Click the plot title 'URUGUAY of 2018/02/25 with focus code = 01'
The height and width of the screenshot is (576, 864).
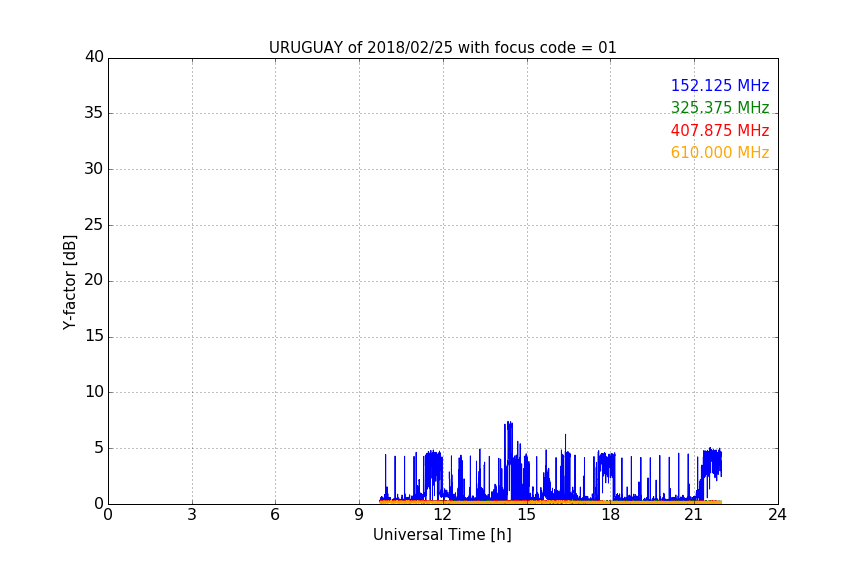pos(442,47)
